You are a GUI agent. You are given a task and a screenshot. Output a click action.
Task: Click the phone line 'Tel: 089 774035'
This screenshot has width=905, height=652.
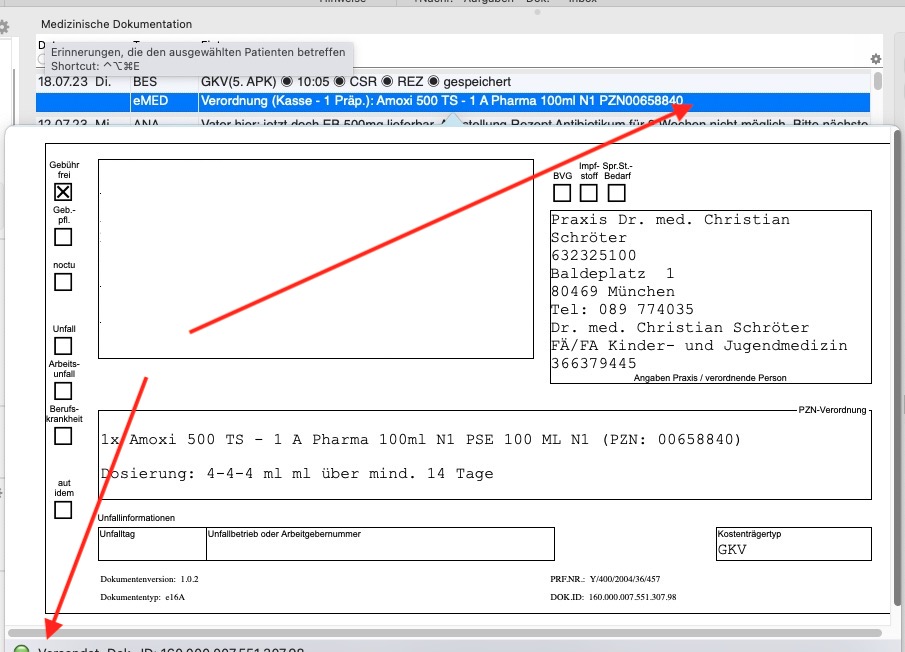(622, 309)
